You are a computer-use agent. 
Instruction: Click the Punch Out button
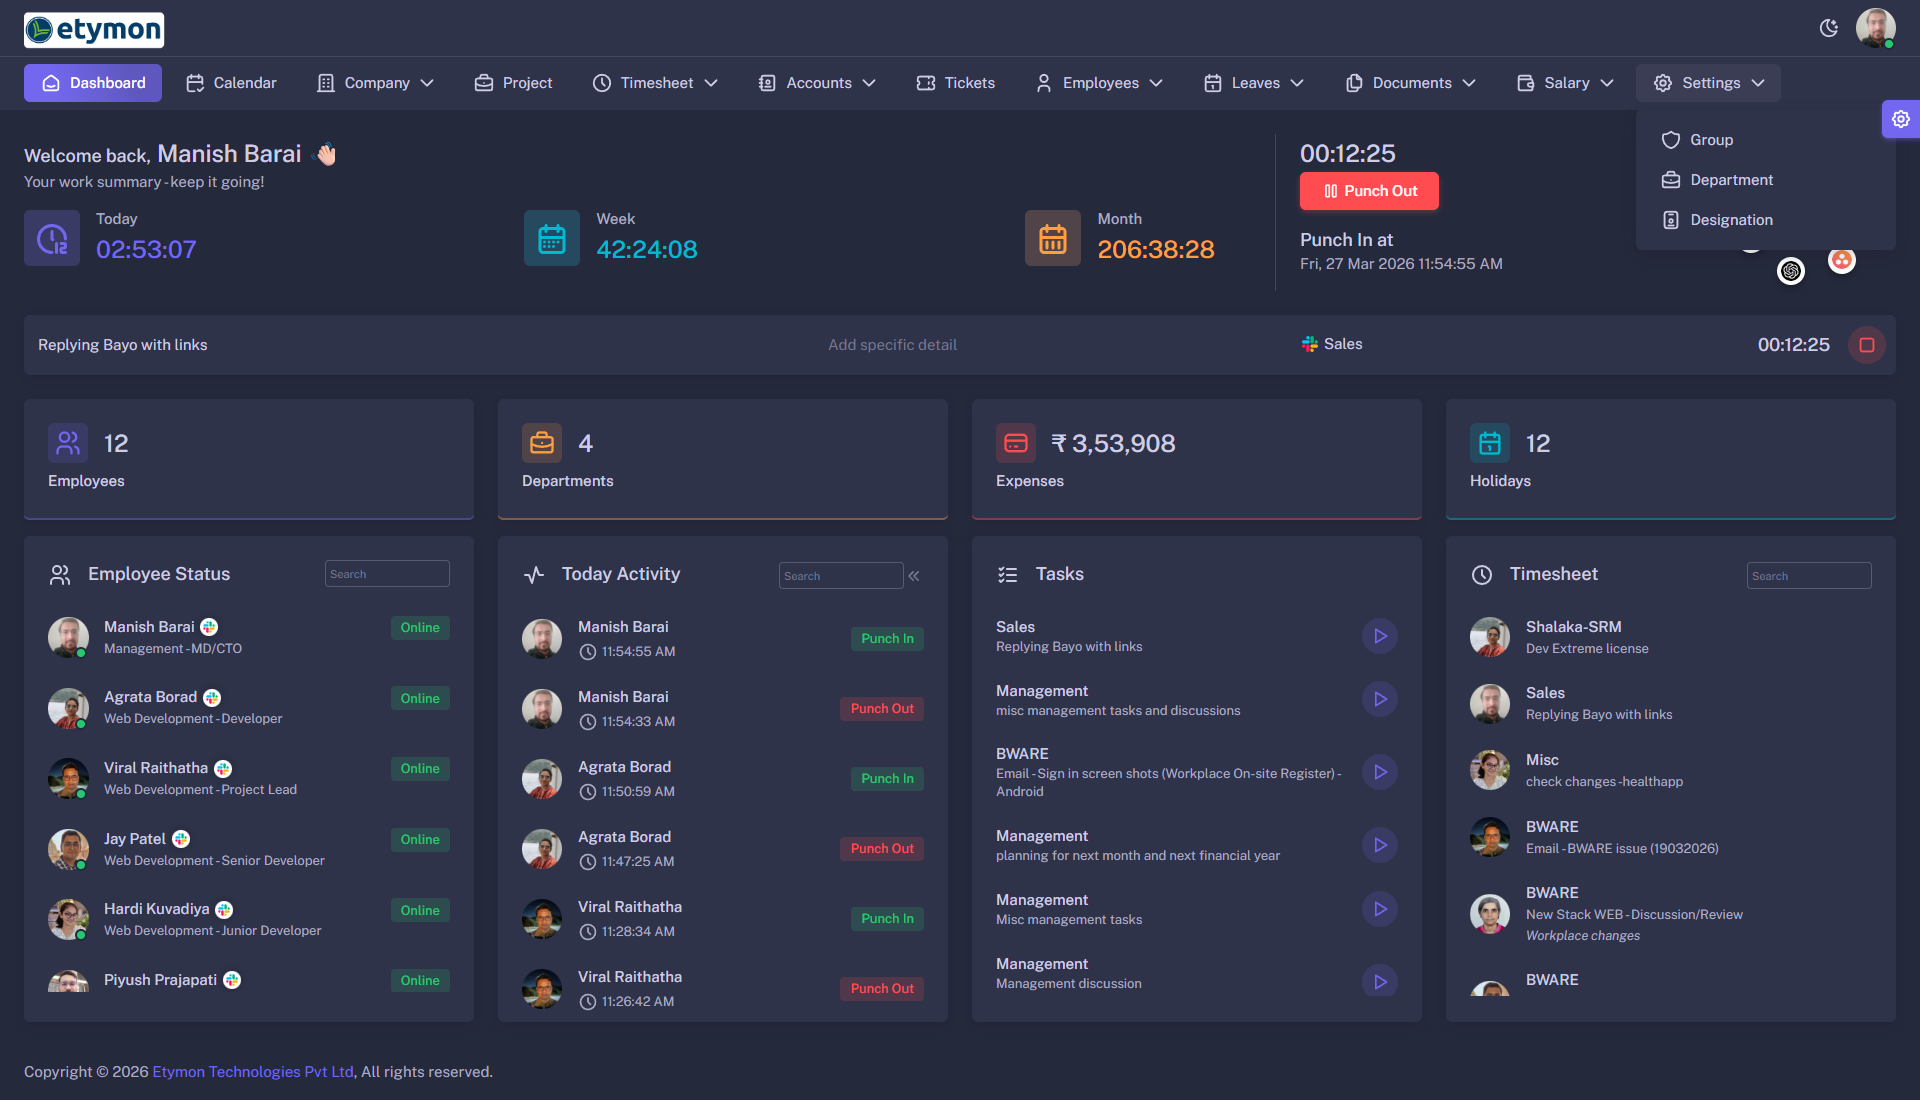pos(1369,190)
